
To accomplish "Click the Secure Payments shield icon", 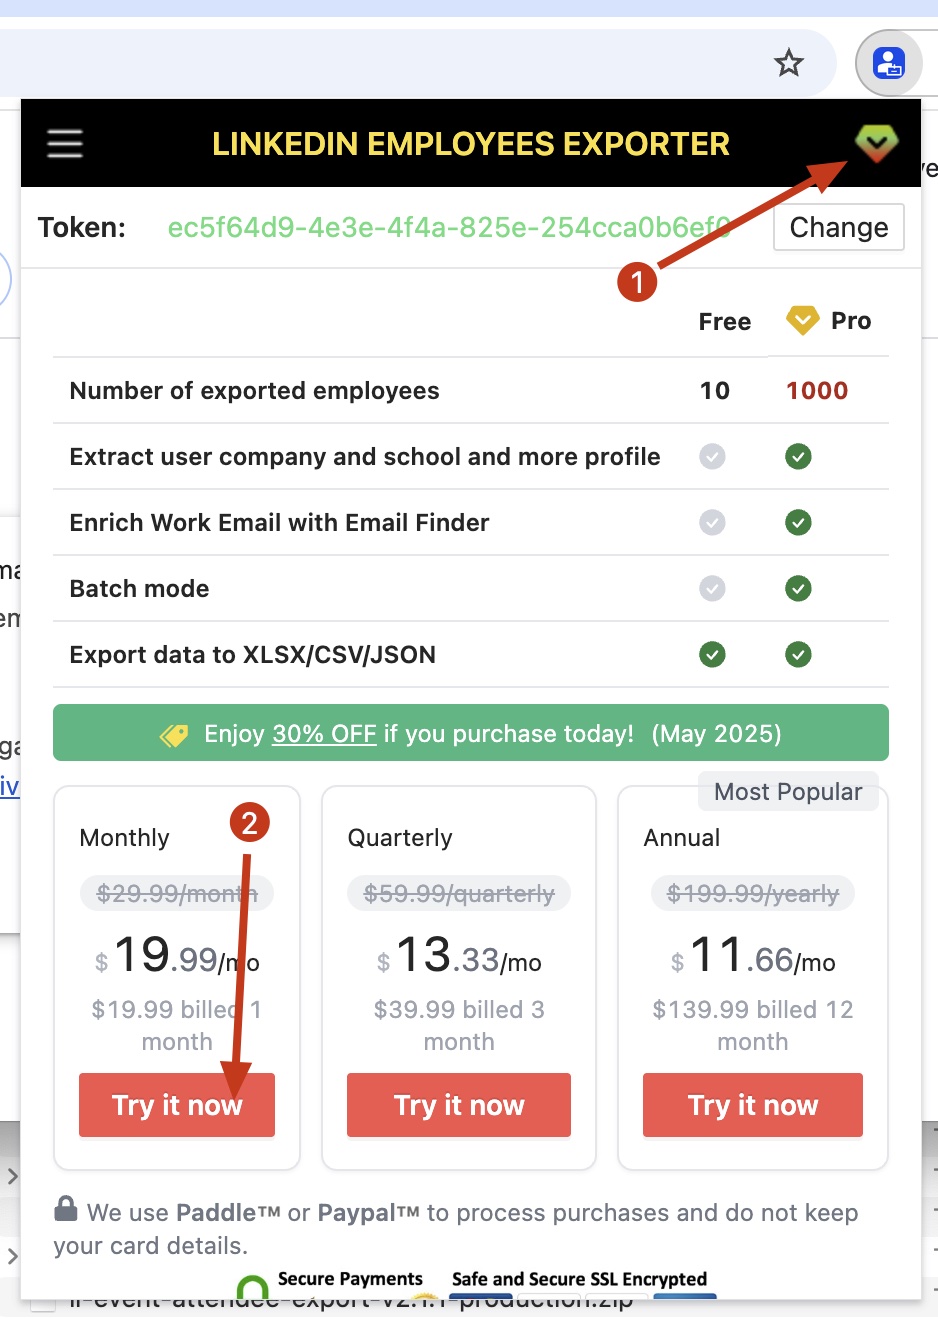I will [252, 1283].
